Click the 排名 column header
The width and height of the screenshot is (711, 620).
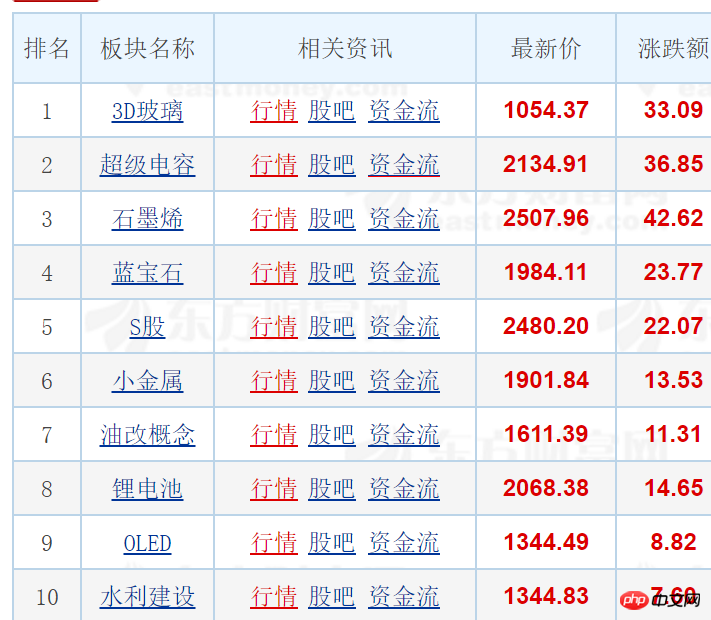tap(47, 48)
